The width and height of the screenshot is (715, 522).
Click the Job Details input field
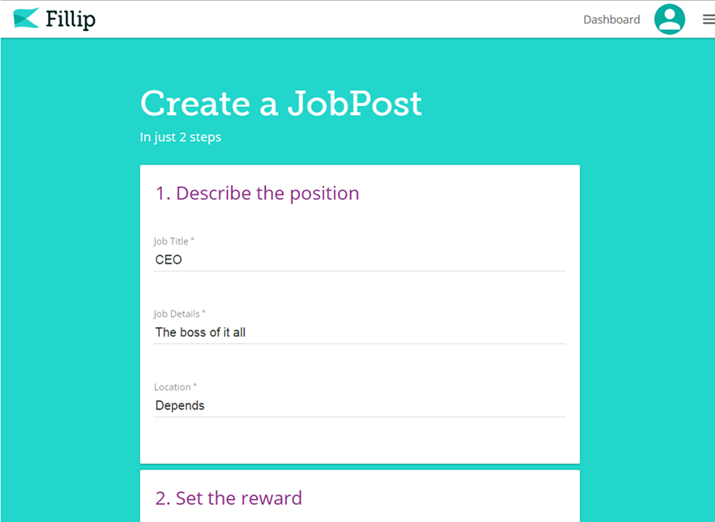tap(359, 332)
